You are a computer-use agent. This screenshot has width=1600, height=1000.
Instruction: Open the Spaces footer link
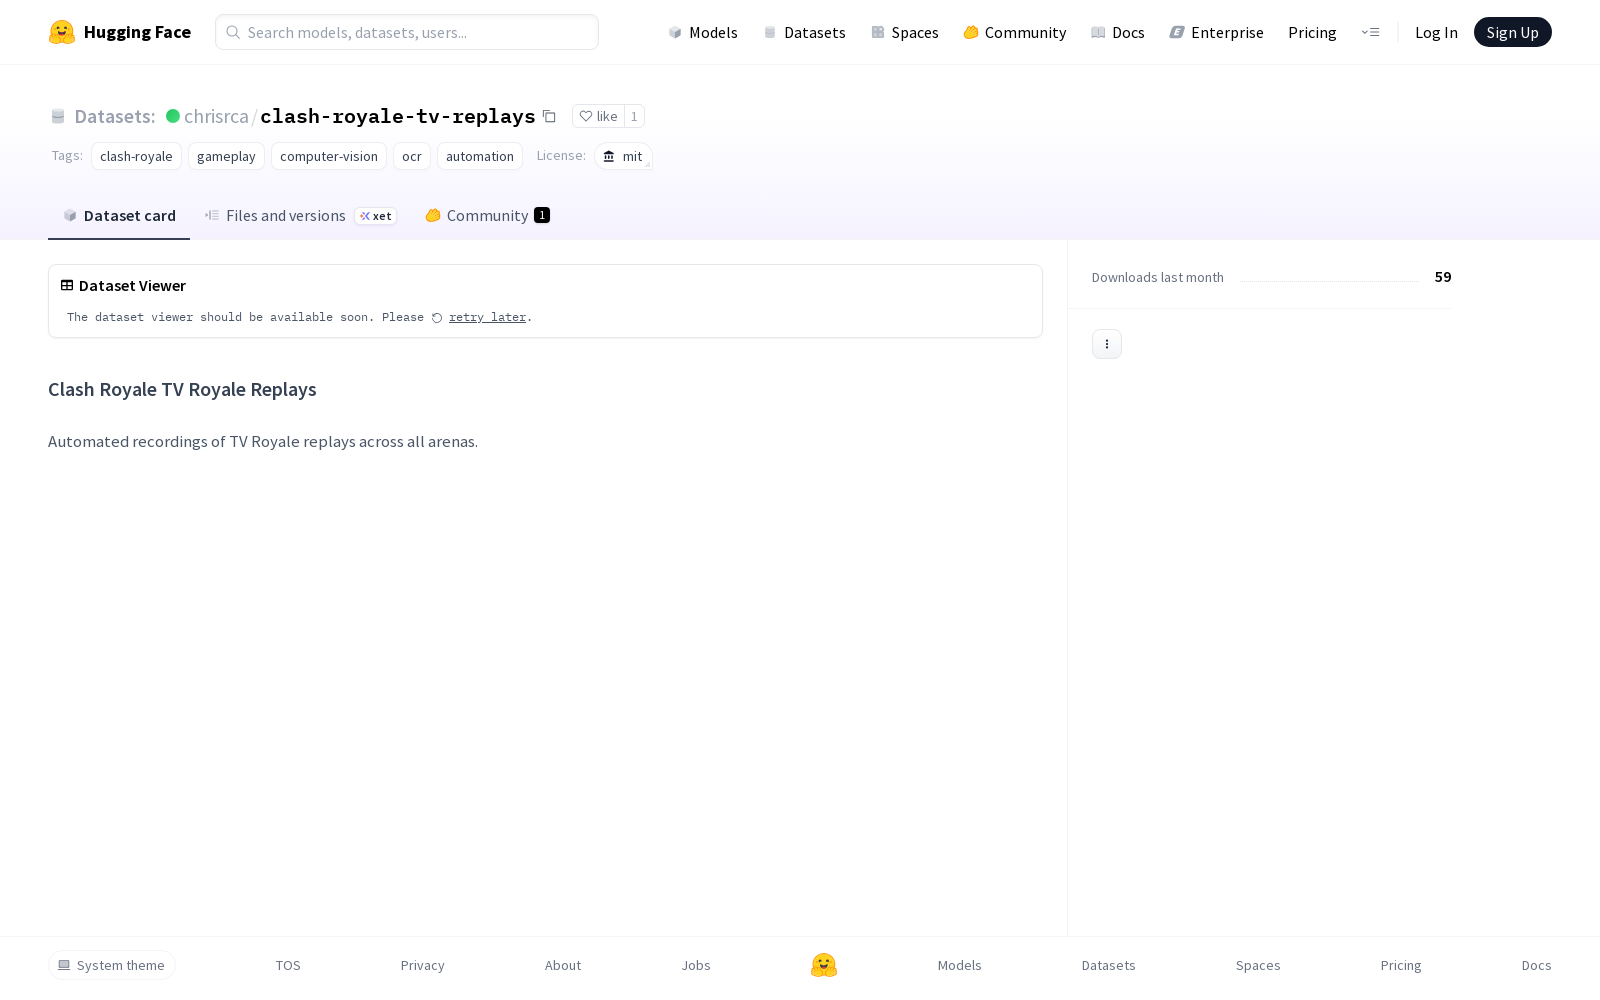(x=1258, y=965)
